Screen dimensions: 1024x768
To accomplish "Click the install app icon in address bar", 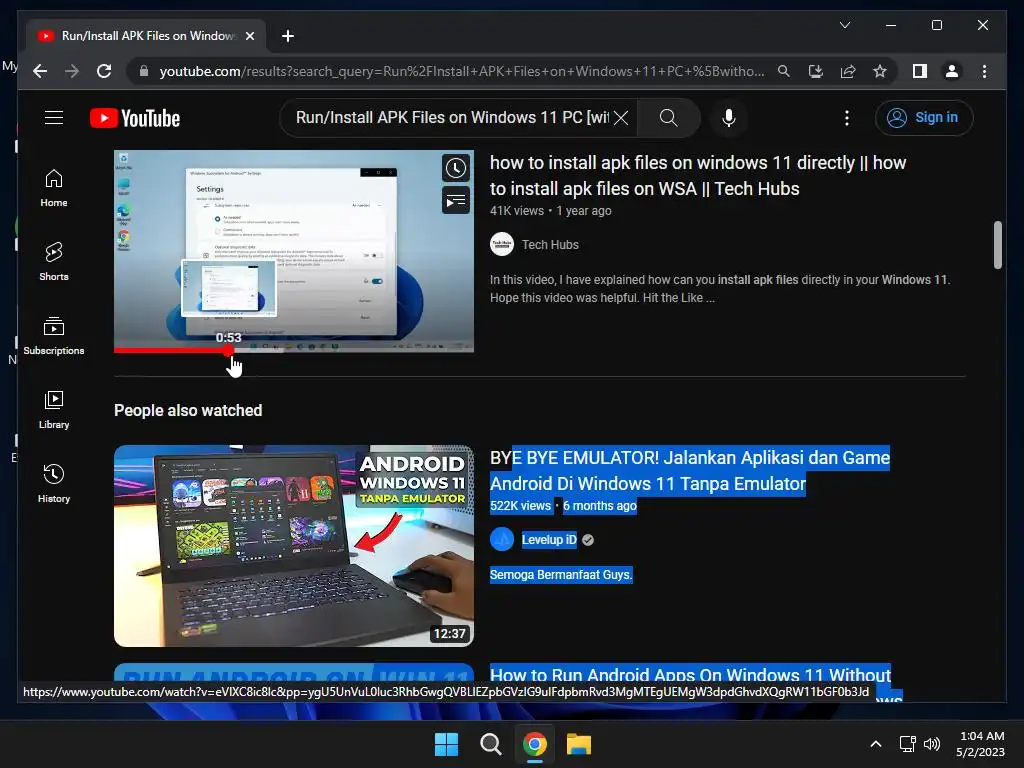I will [x=816, y=71].
